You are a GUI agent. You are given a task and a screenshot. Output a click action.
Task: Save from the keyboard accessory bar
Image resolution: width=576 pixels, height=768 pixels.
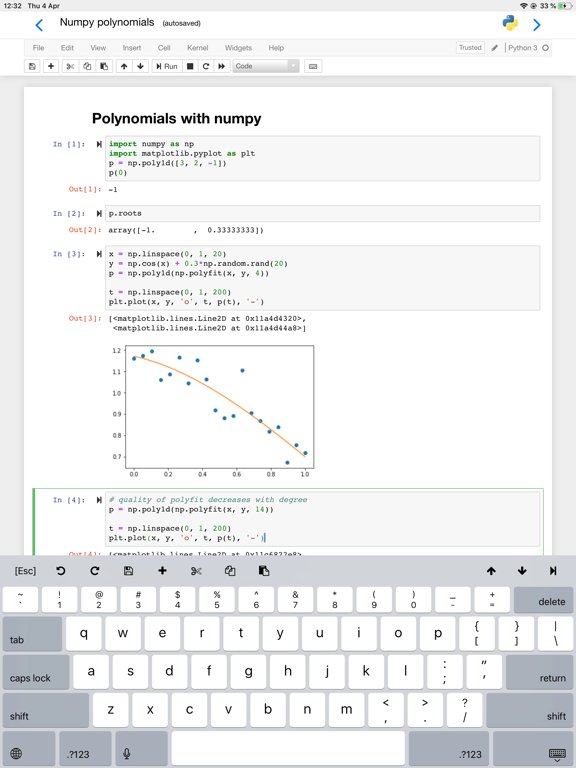point(128,571)
